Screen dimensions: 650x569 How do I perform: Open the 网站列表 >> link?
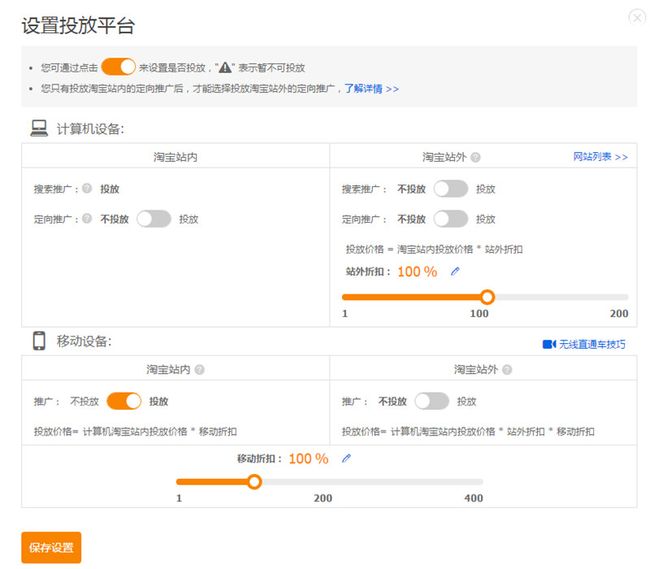click(600, 157)
